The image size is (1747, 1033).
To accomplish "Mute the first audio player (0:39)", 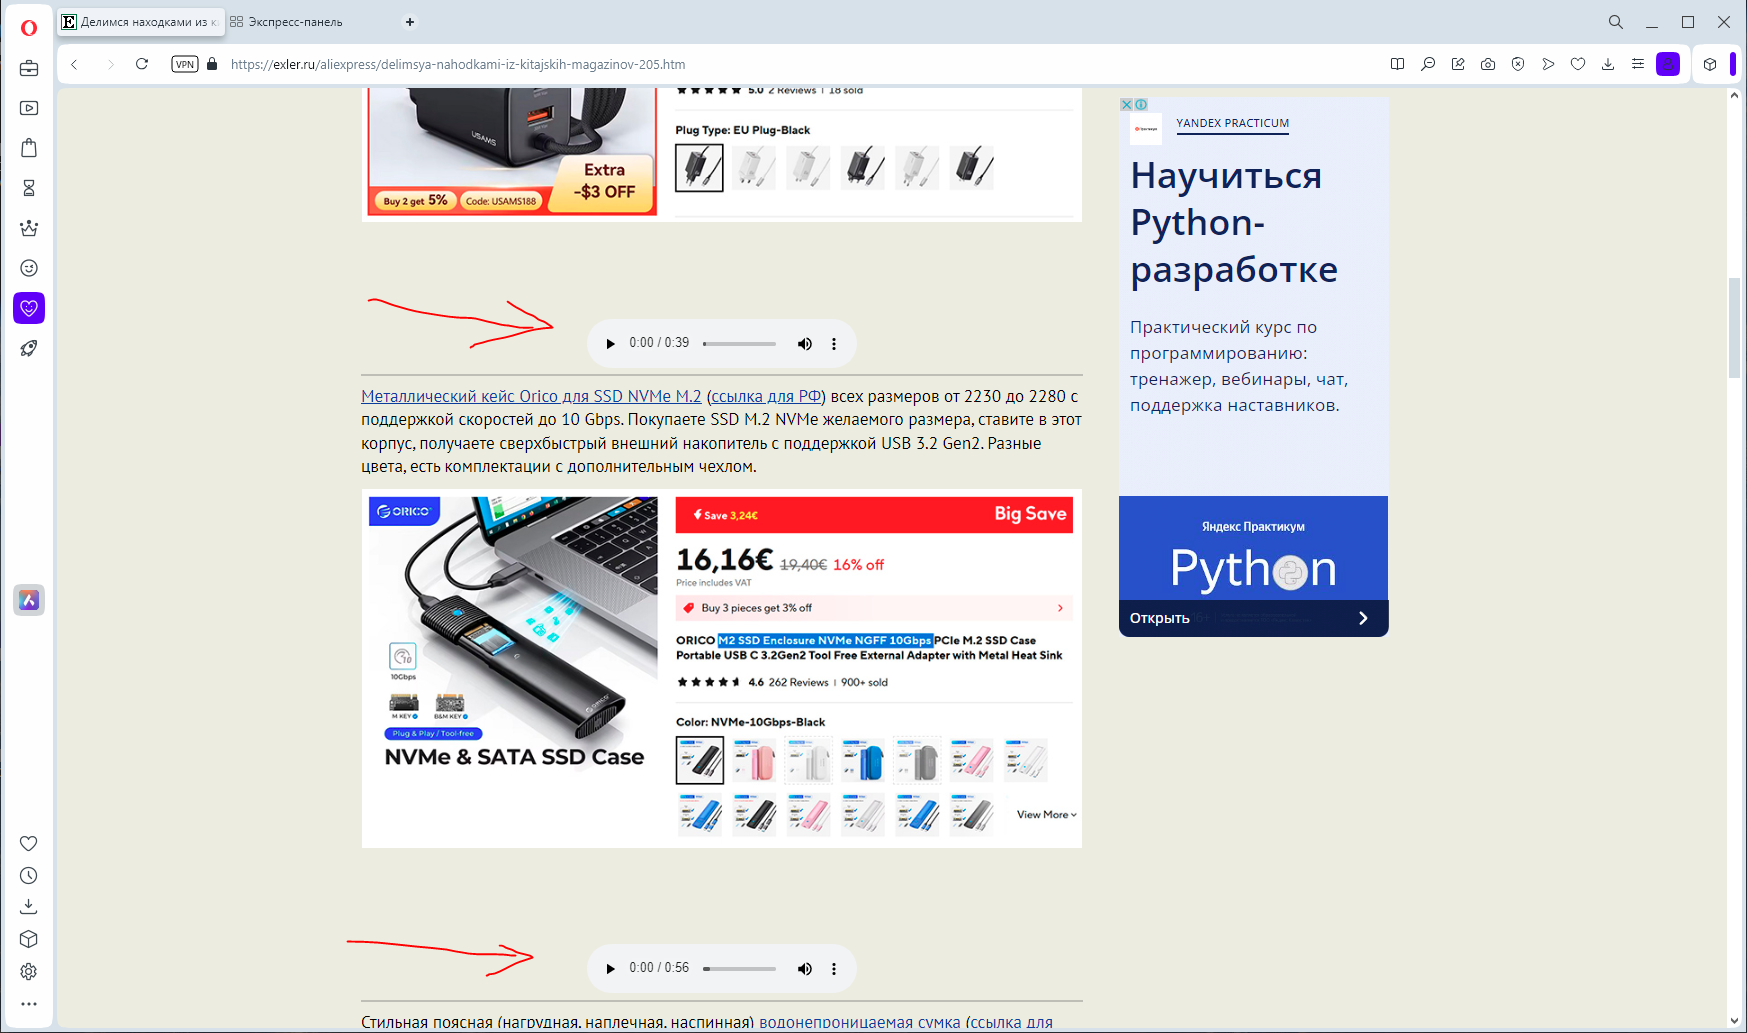I will click(x=804, y=344).
